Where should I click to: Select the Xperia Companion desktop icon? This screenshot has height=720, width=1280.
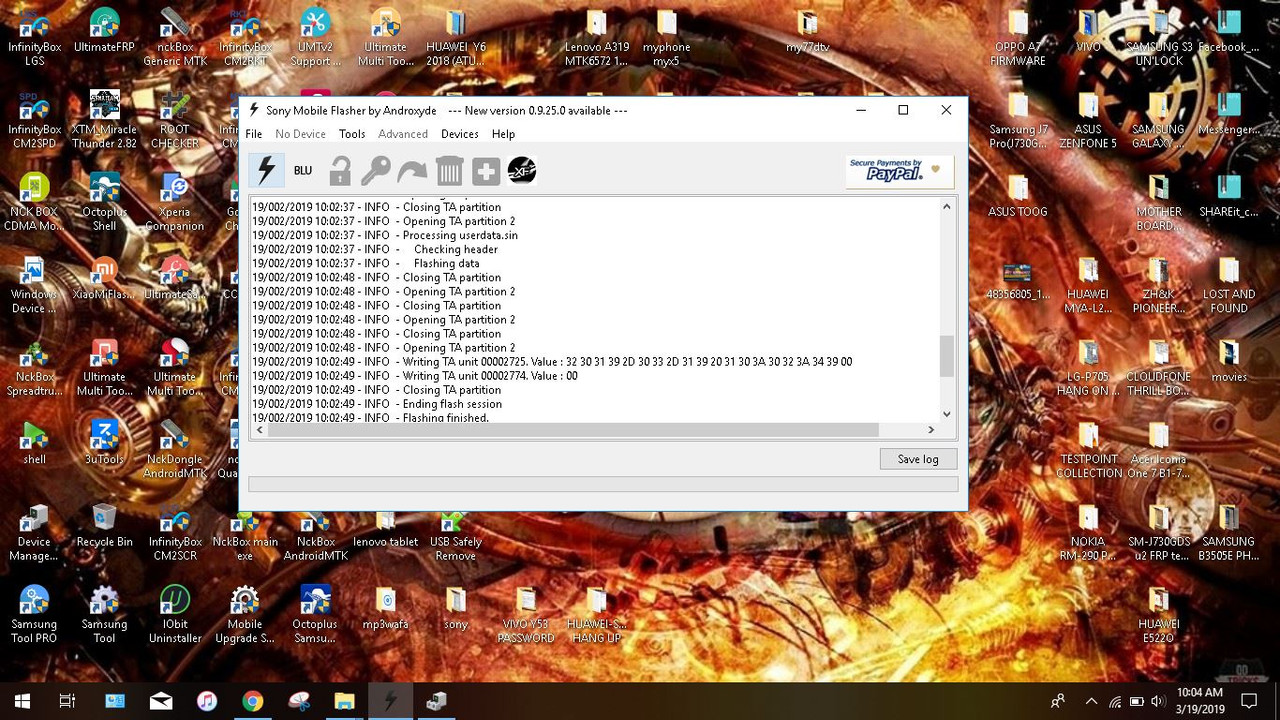click(x=175, y=202)
